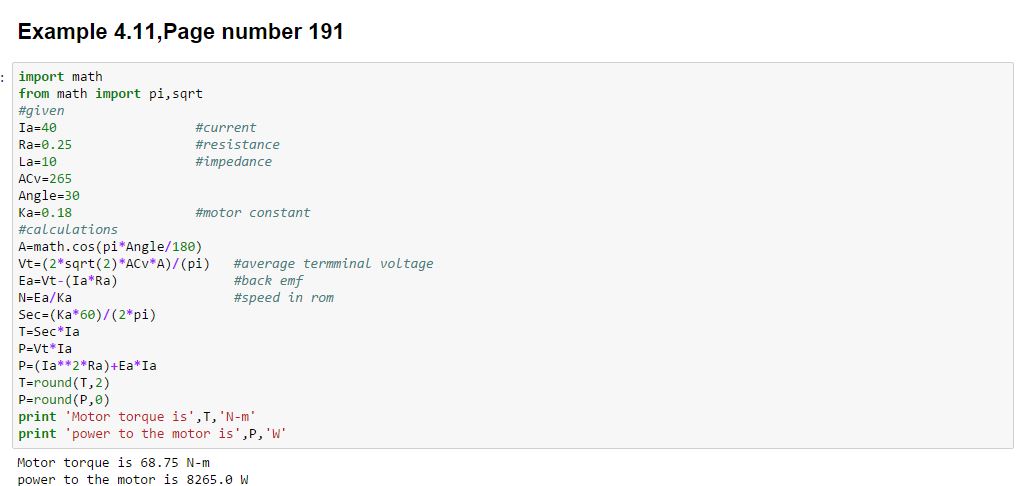The height and width of the screenshot is (486, 1025).
Task: Click the '#speed in rom' comment
Action: click(x=283, y=298)
